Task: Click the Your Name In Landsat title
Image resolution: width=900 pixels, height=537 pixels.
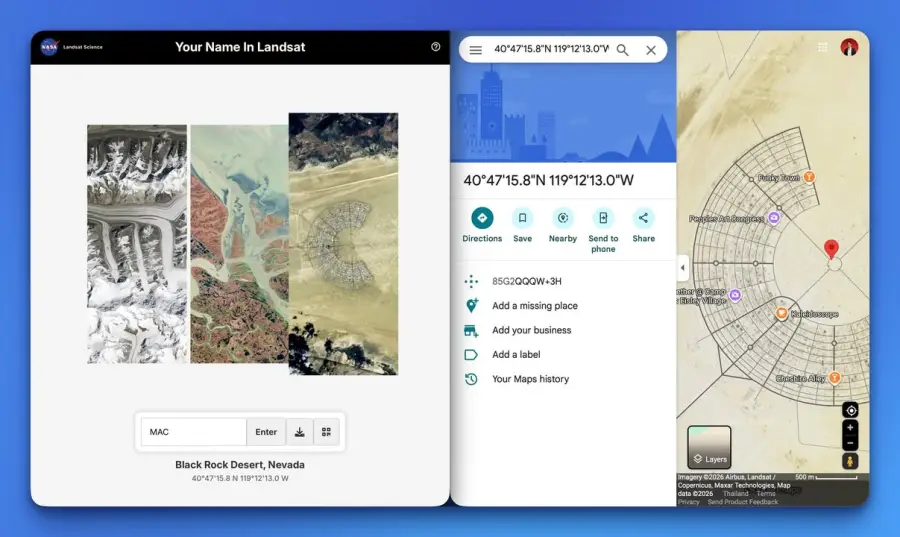Action: [x=240, y=47]
